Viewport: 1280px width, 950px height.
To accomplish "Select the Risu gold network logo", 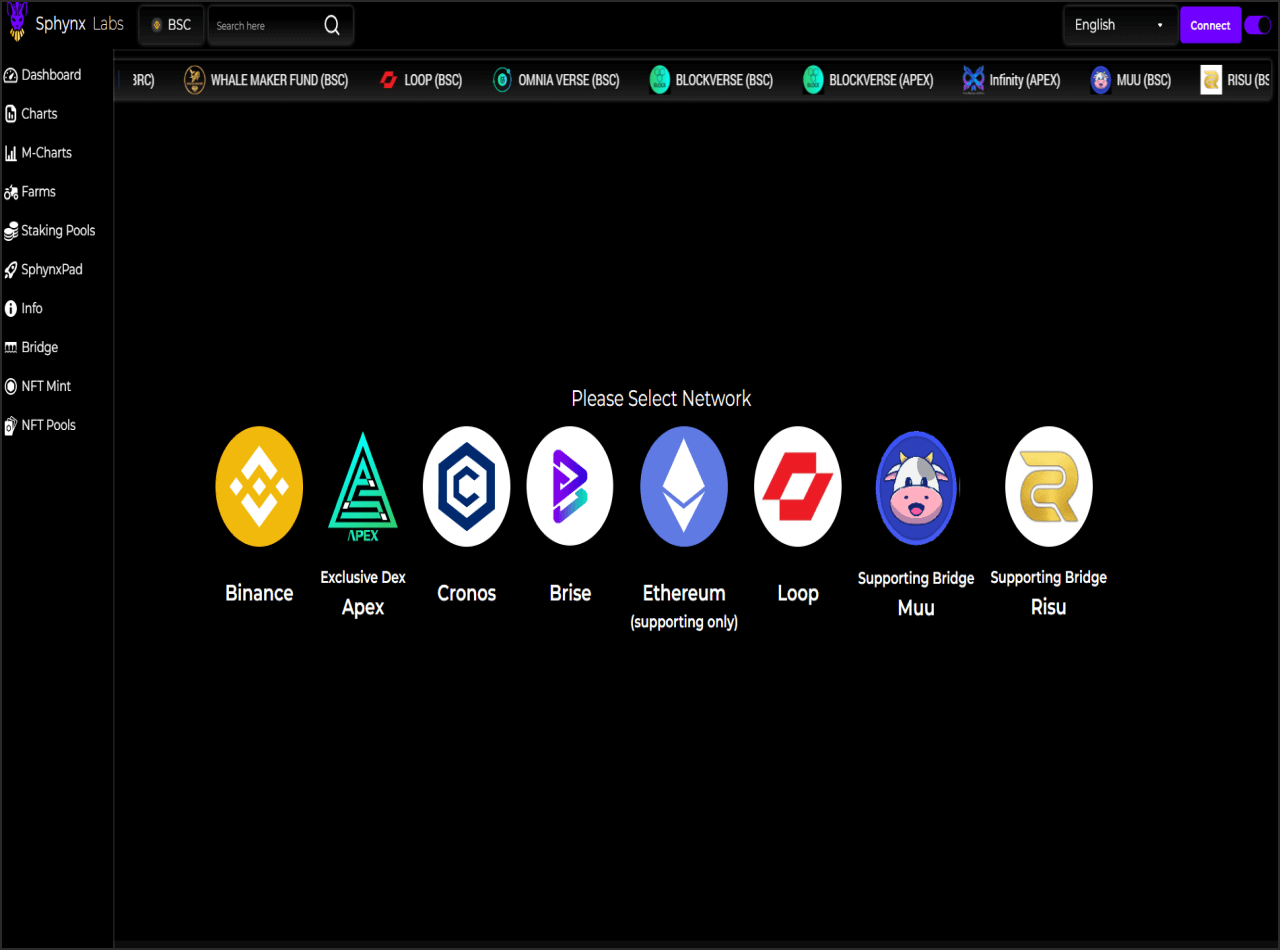I will [x=1049, y=486].
